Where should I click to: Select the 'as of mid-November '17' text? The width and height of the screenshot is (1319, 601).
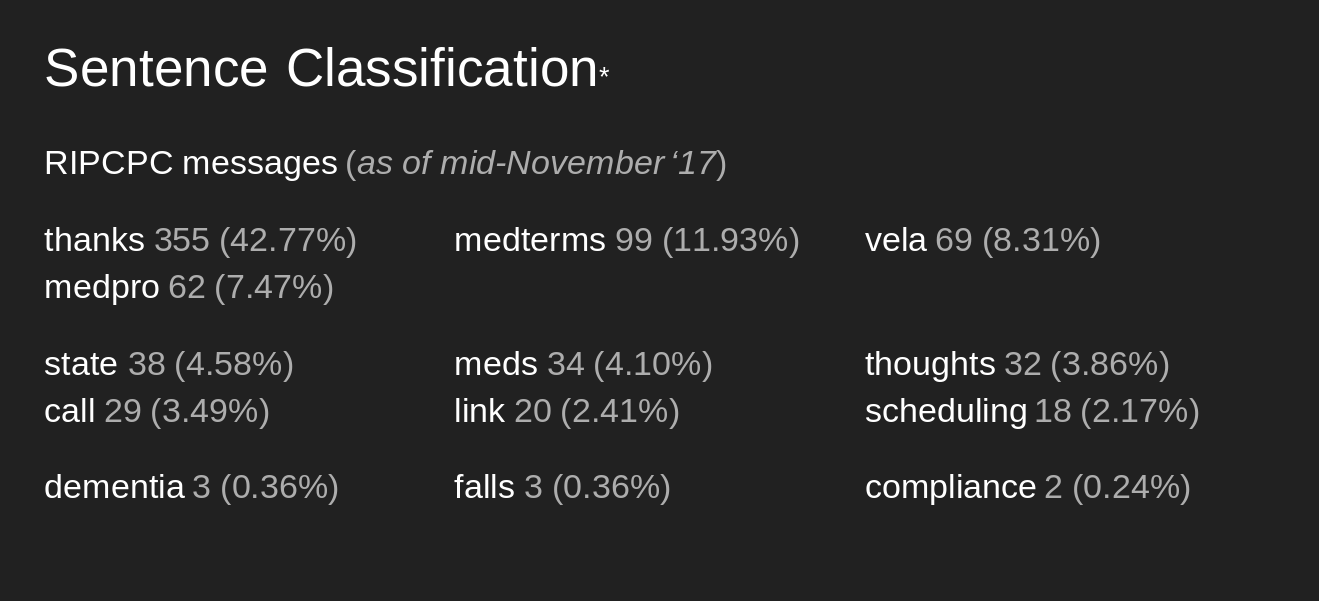point(536,162)
